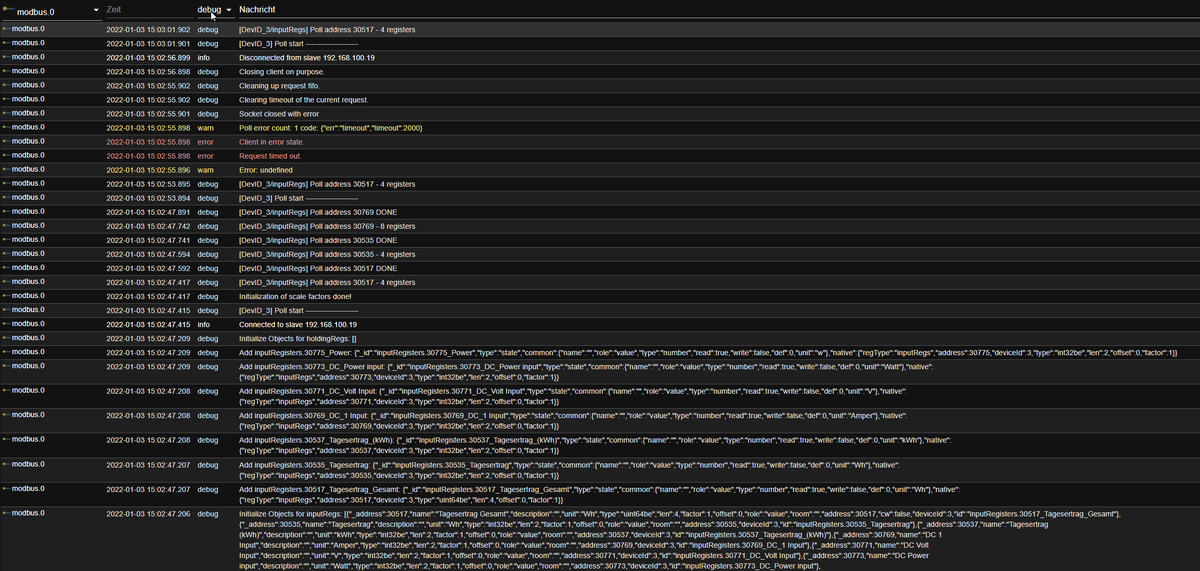
Task: Select message 'Clearing timeout of the current request.'
Action: click(304, 100)
